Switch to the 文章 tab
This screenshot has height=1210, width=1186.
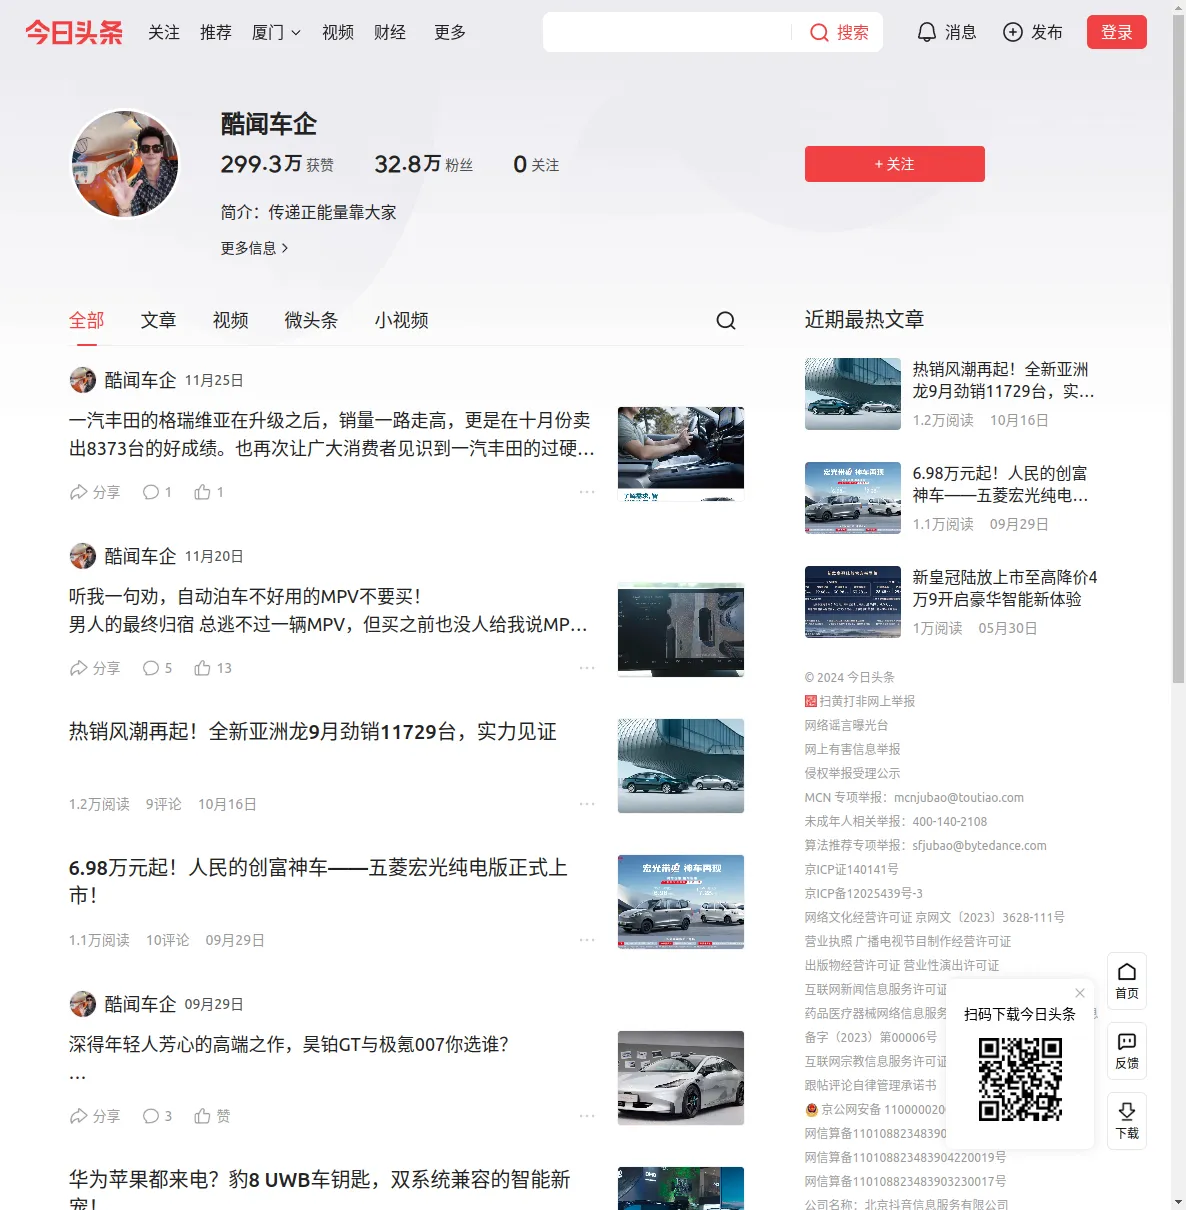click(159, 320)
